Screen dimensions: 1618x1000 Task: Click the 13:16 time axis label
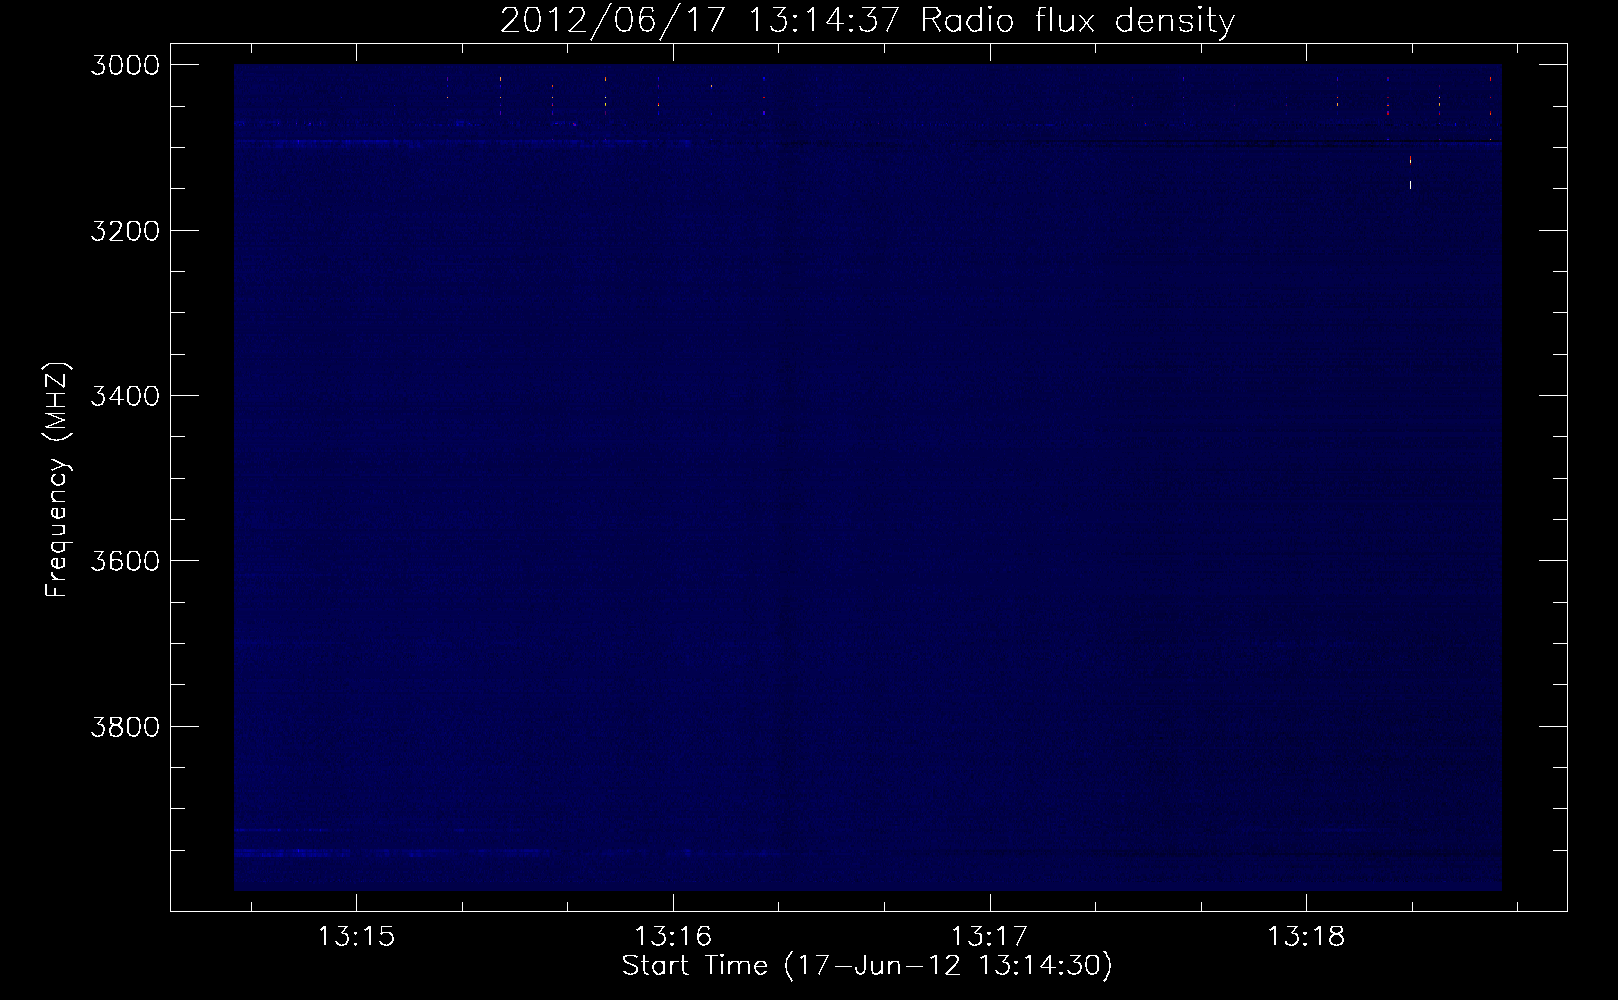coord(673,937)
